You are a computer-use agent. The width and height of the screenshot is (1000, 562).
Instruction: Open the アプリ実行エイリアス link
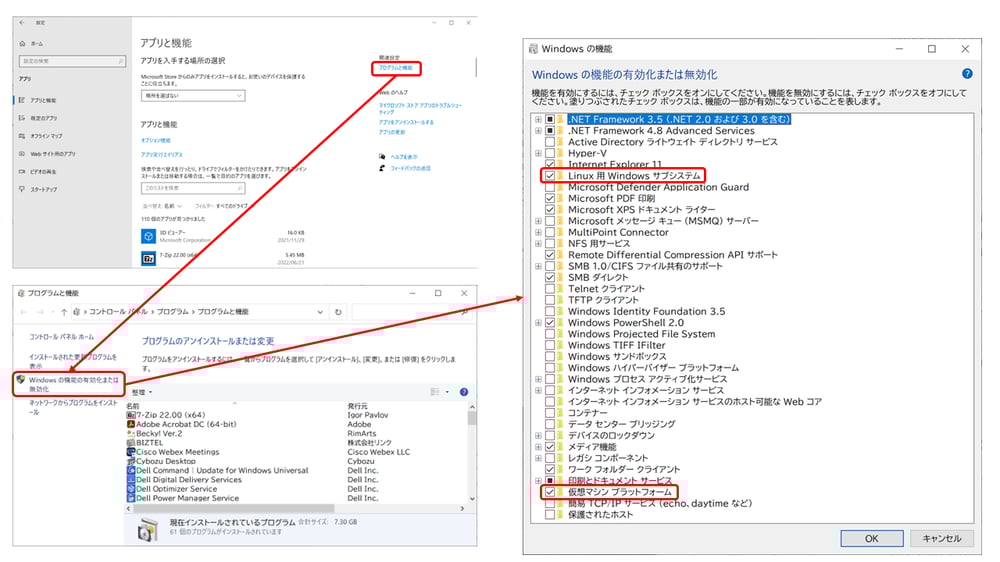pyautogui.click(x=161, y=154)
